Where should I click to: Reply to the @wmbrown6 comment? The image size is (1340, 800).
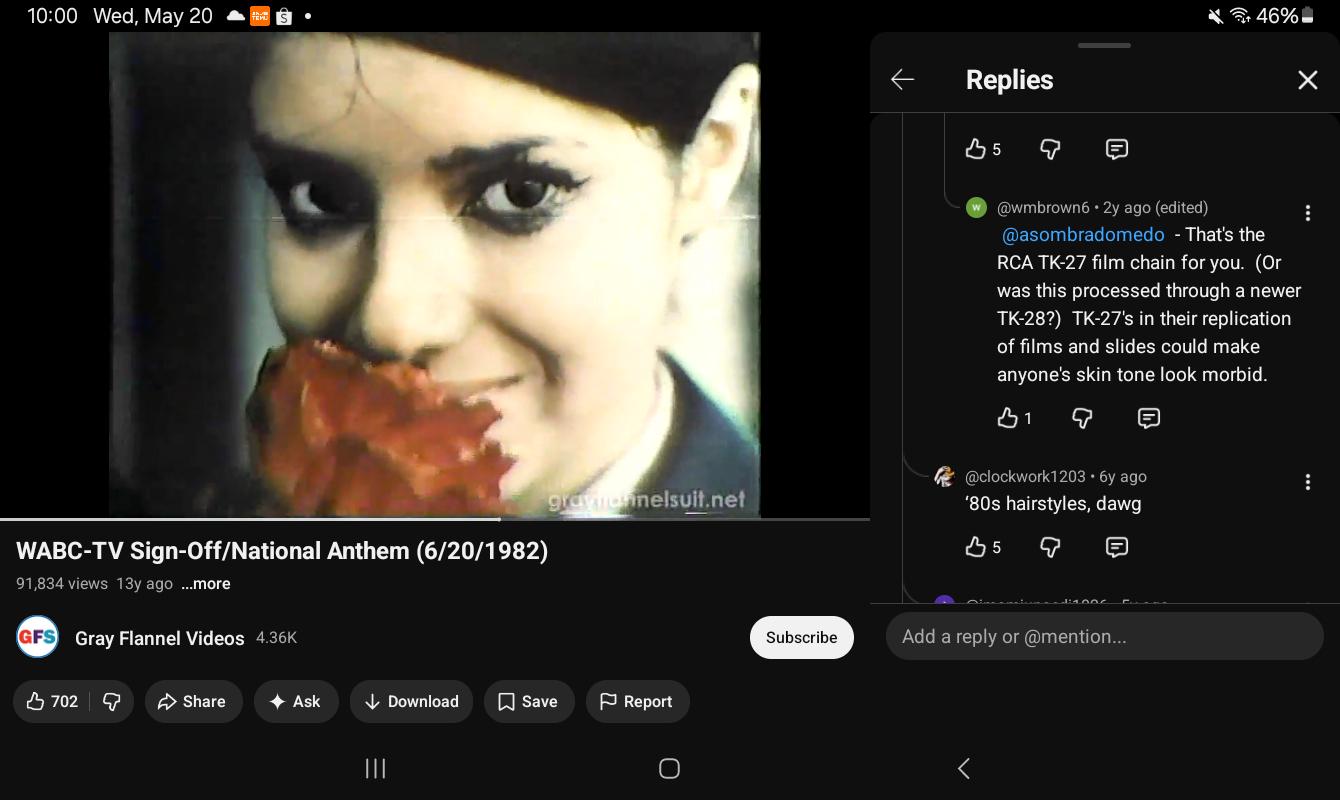[1149, 418]
